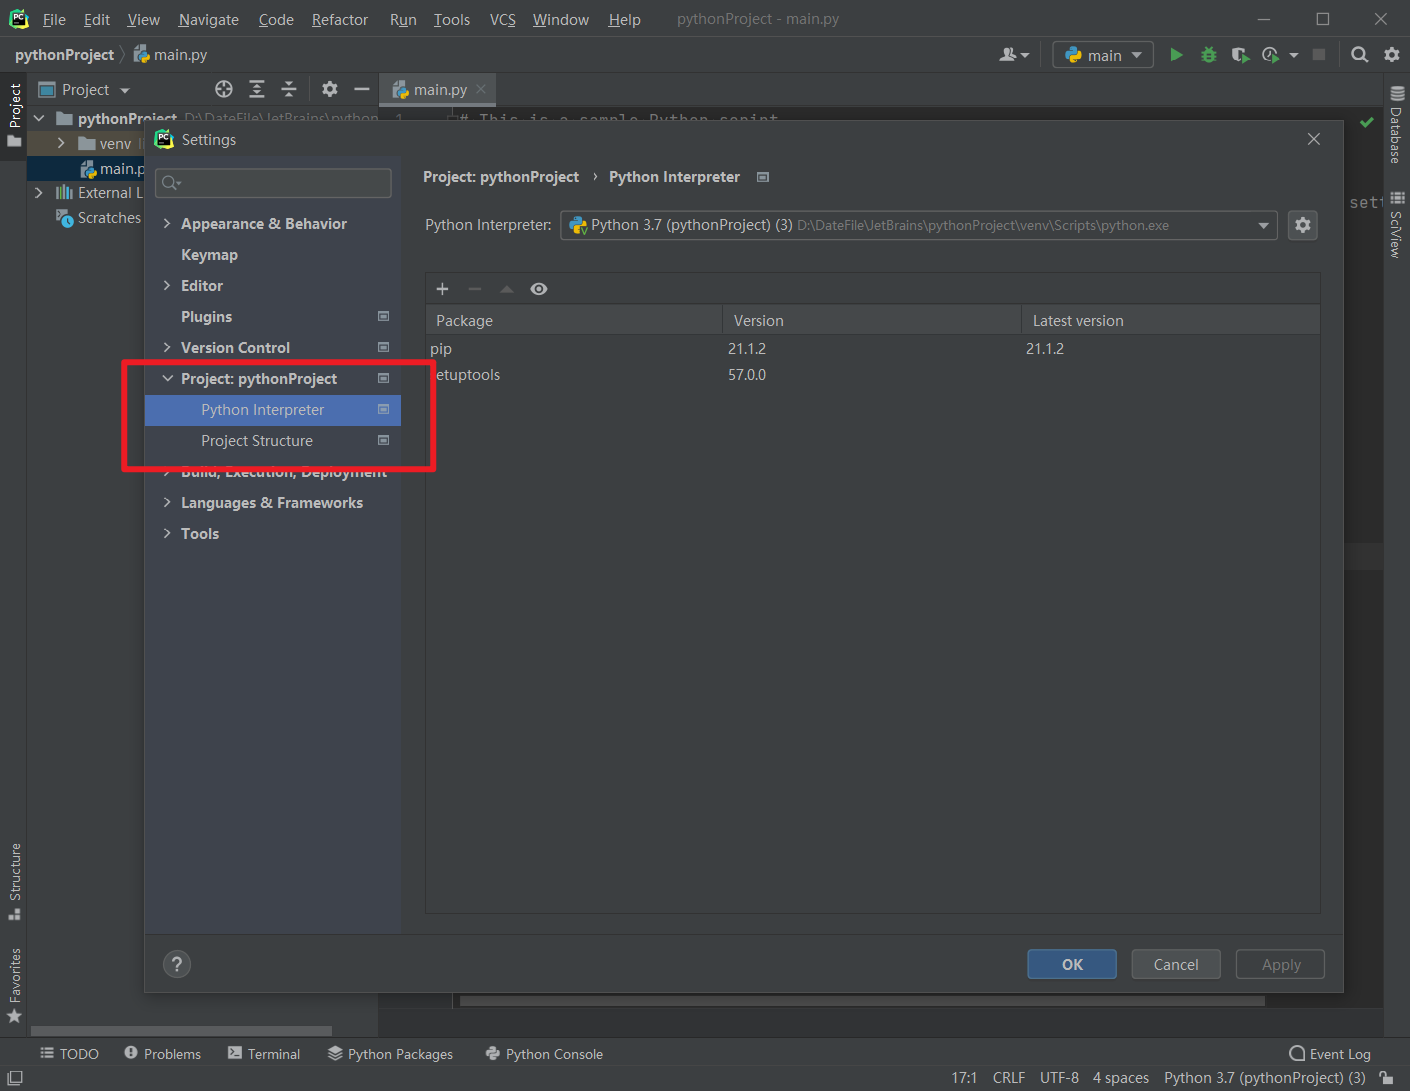Click Cancel in the Settings dialog
The width and height of the screenshot is (1410, 1091).
tap(1176, 964)
